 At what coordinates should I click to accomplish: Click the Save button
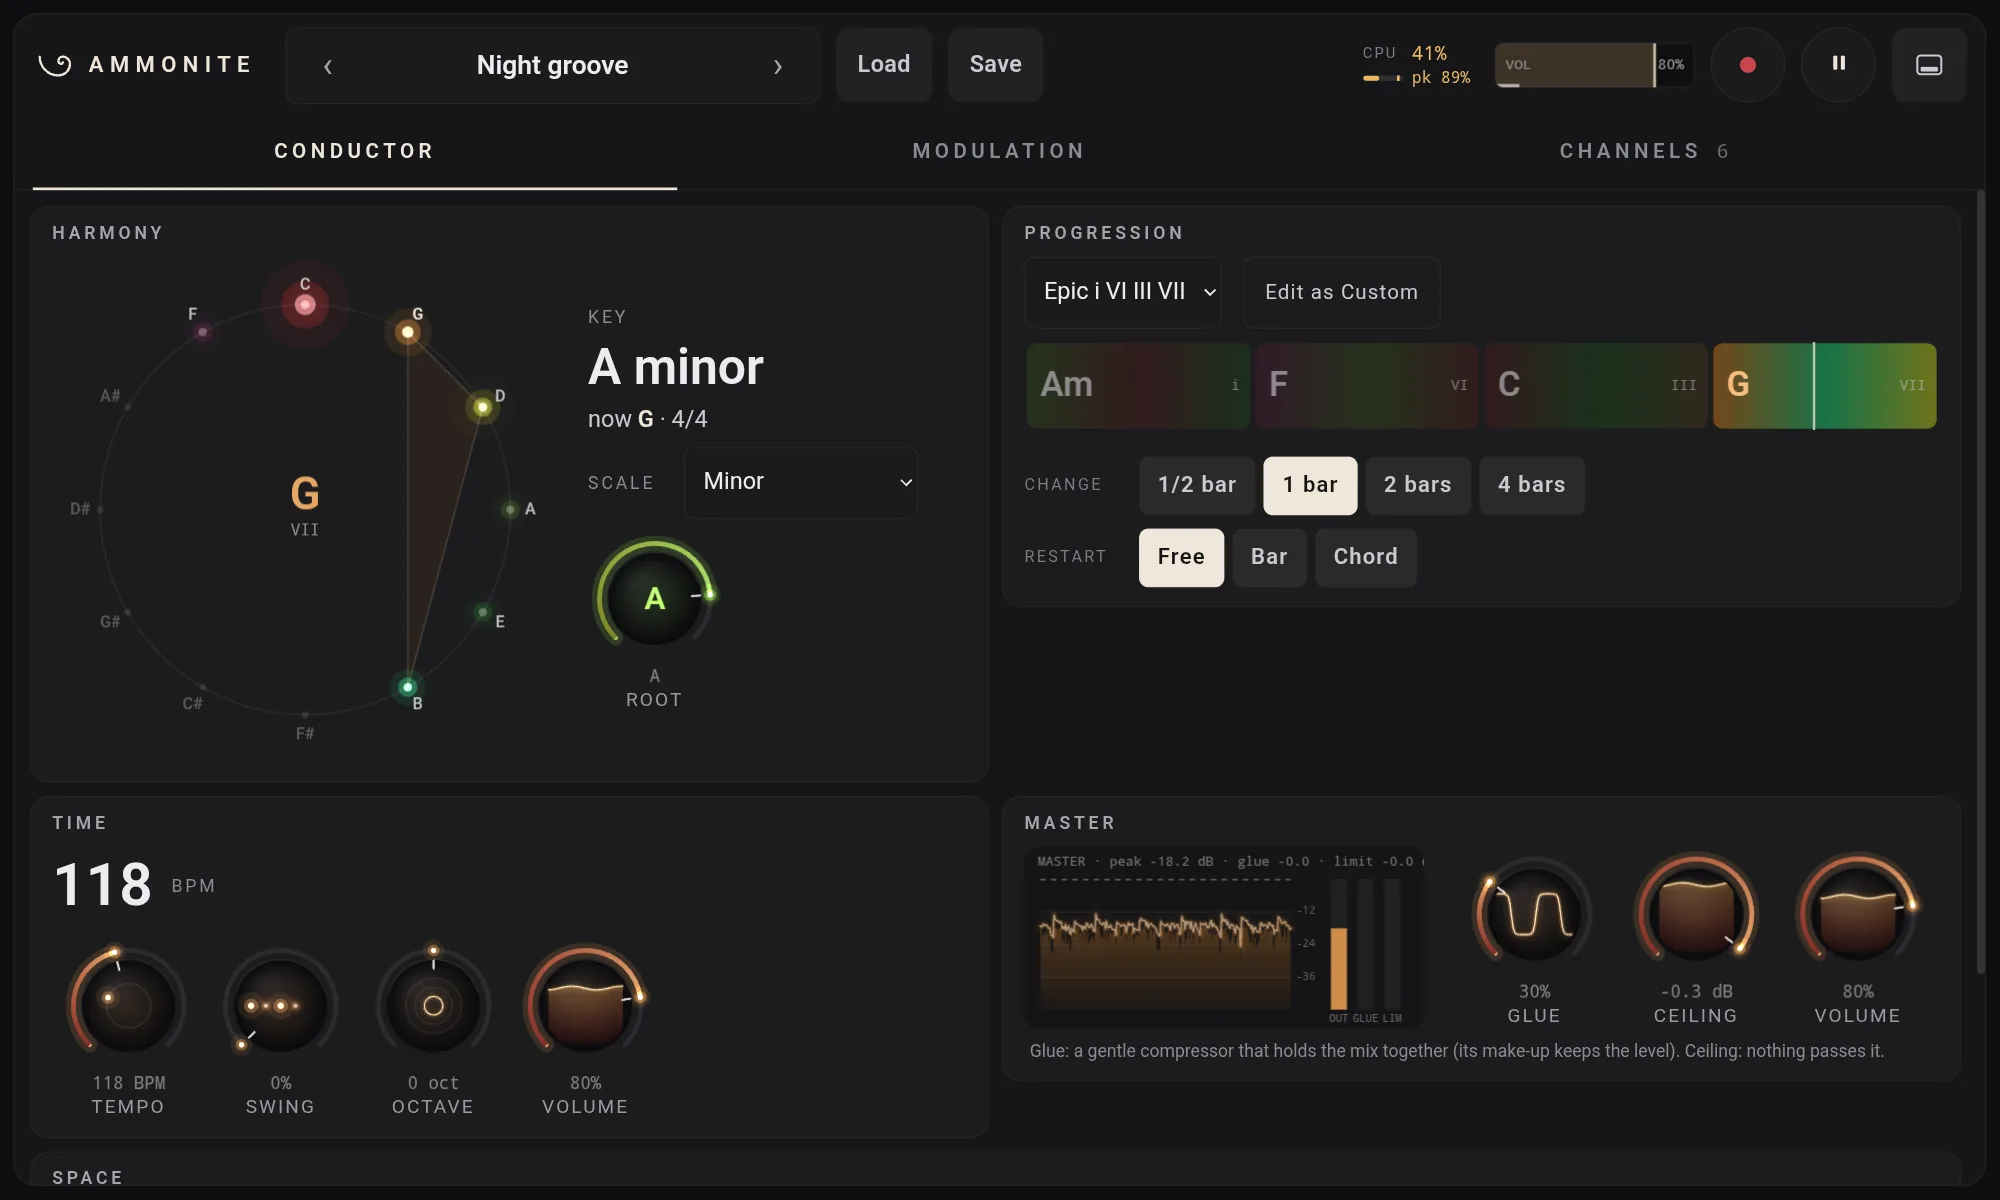coord(995,65)
